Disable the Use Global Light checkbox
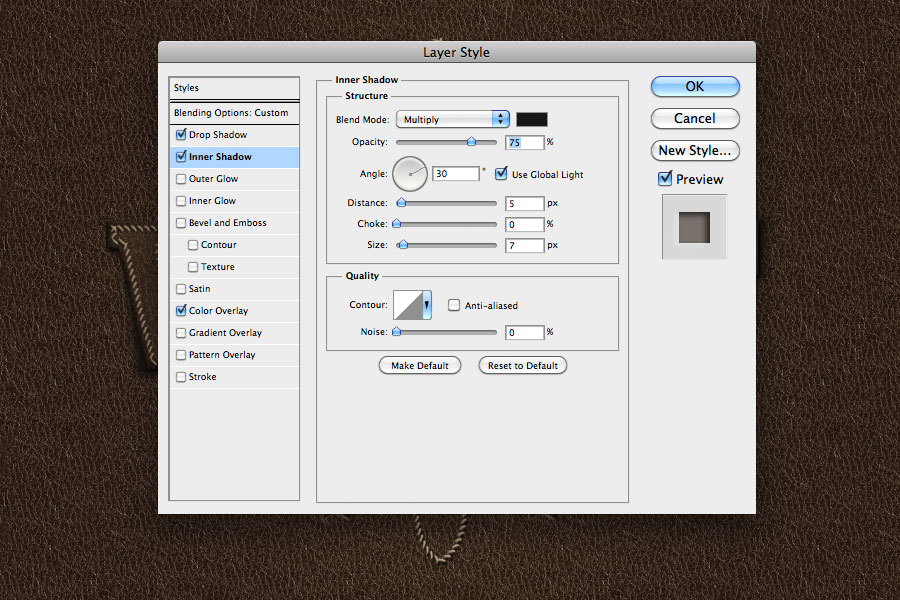Screen dimensions: 900x600 click(x=501, y=173)
